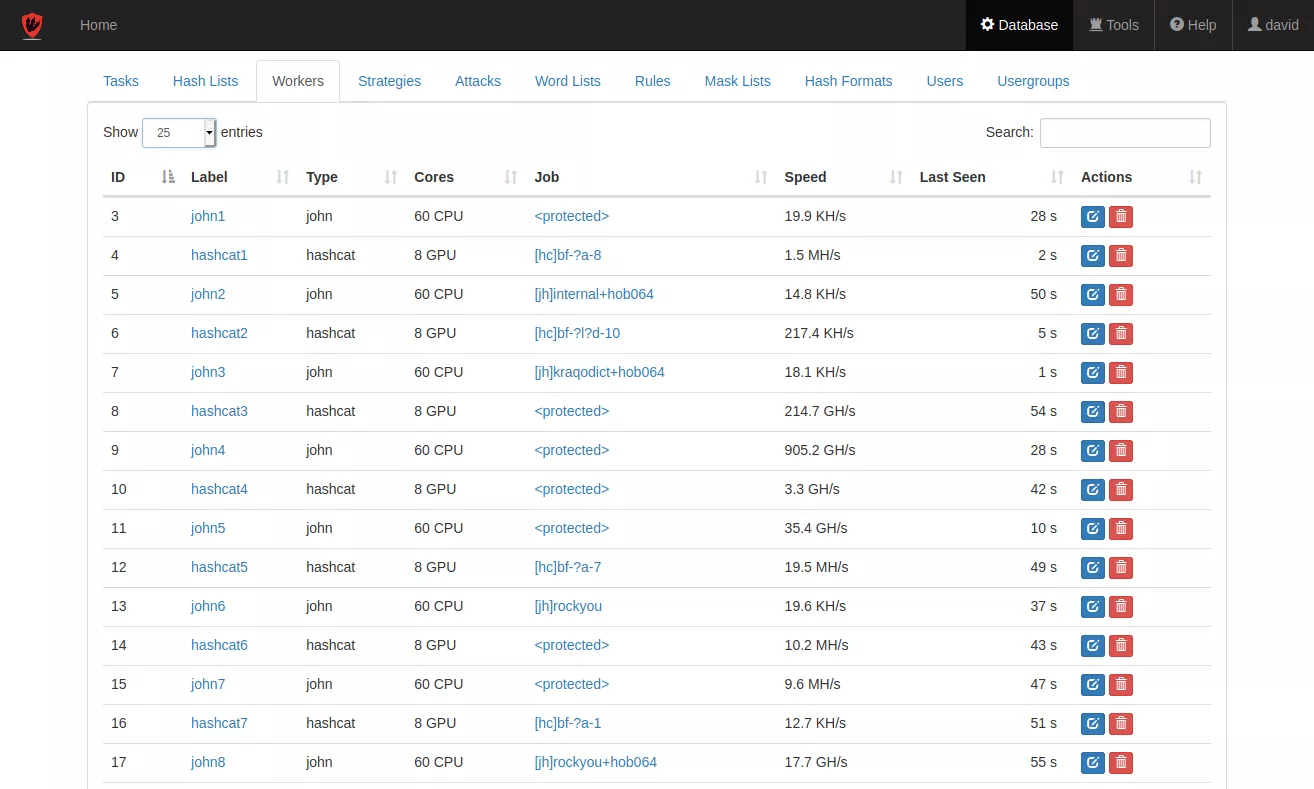Click edit icon for john3 row

(1092, 373)
